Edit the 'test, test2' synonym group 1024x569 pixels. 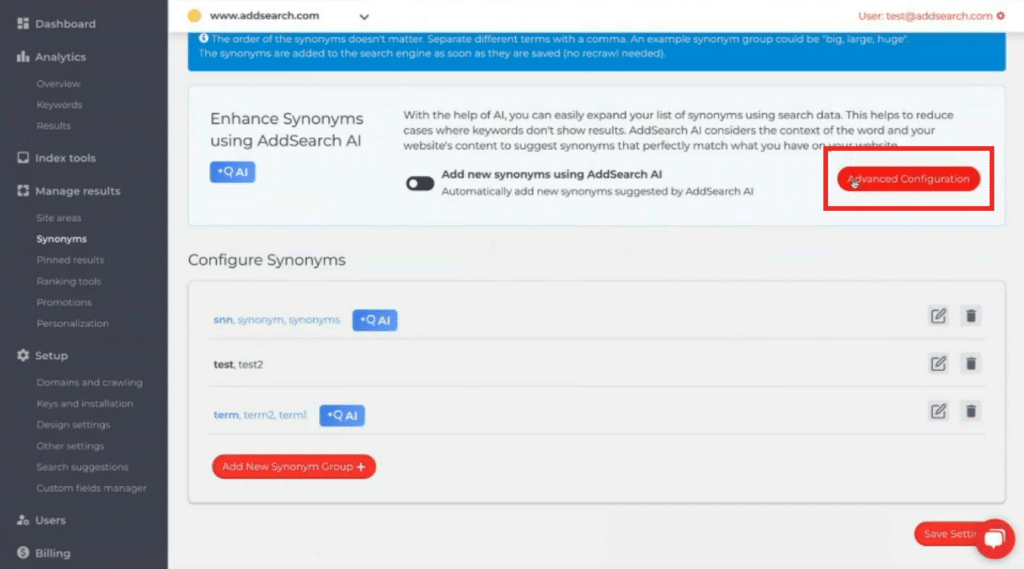[938, 364]
